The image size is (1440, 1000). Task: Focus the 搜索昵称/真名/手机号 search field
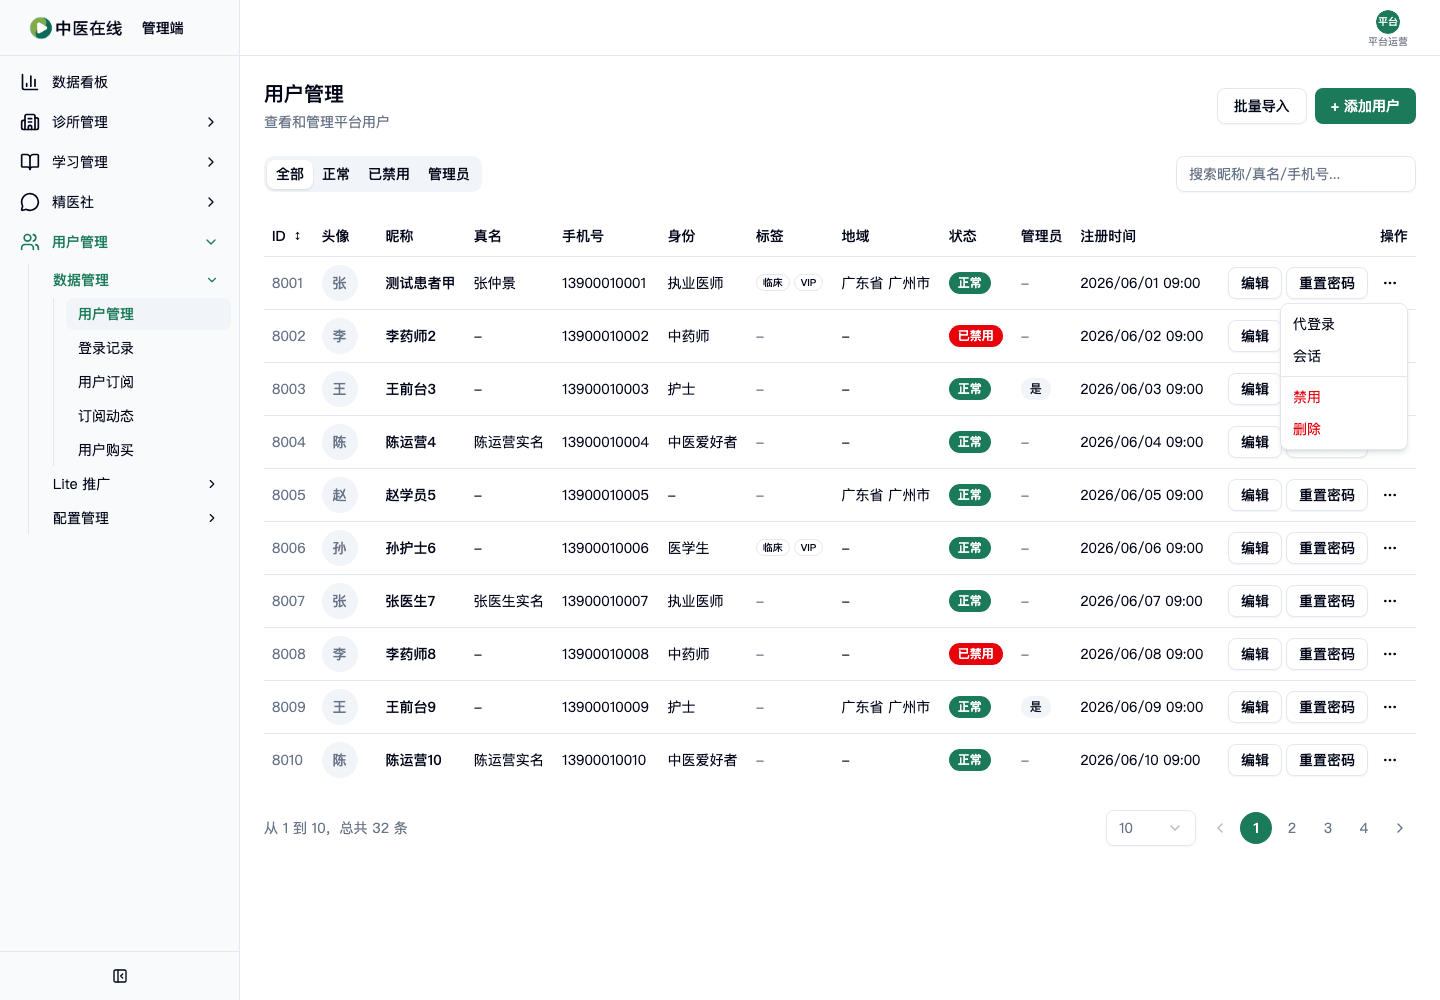[1296, 174]
